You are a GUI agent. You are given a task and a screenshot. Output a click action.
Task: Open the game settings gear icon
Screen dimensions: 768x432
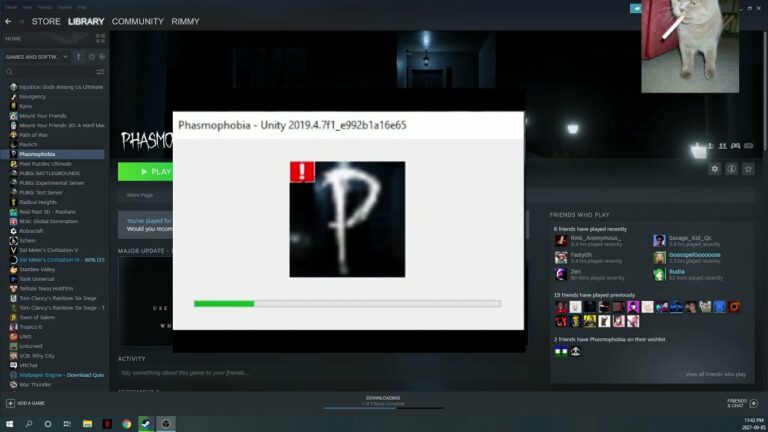click(715, 169)
